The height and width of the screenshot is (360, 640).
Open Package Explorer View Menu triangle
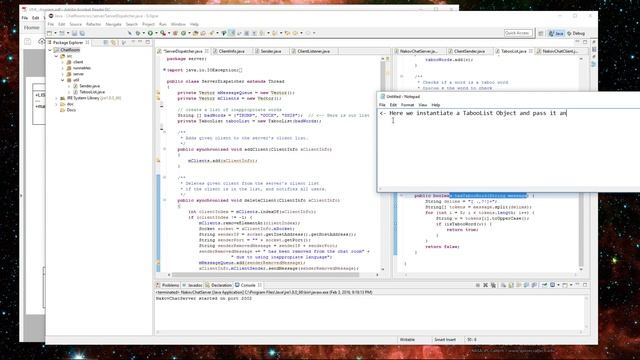coord(133,42)
